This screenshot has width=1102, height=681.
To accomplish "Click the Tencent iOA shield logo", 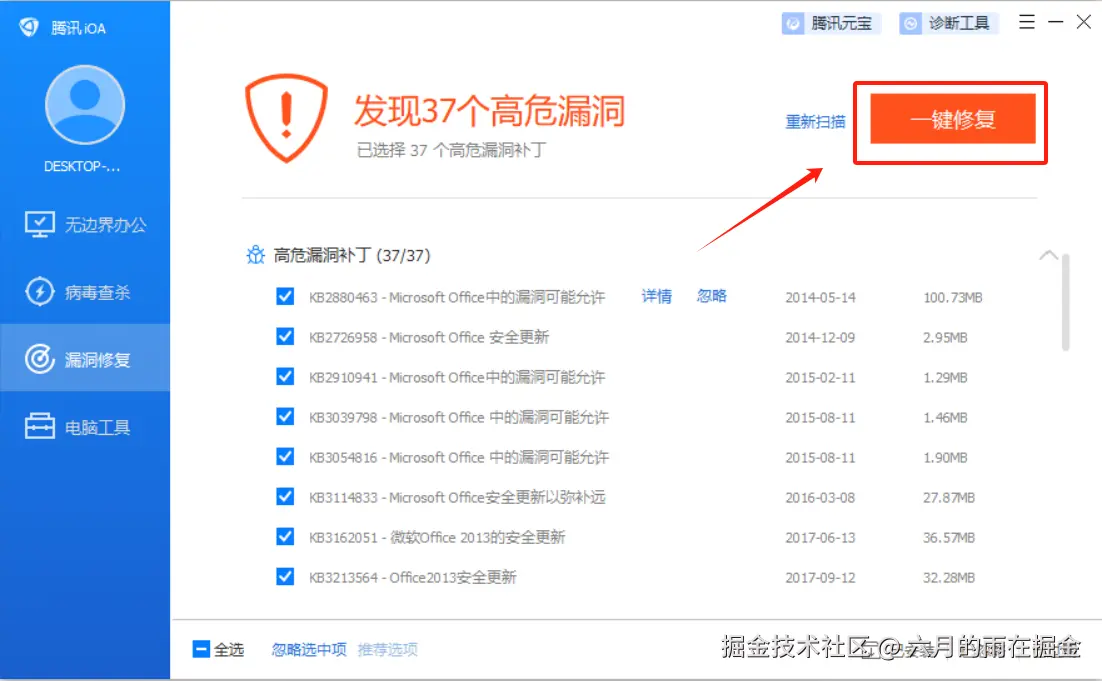I will (x=30, y=27).
